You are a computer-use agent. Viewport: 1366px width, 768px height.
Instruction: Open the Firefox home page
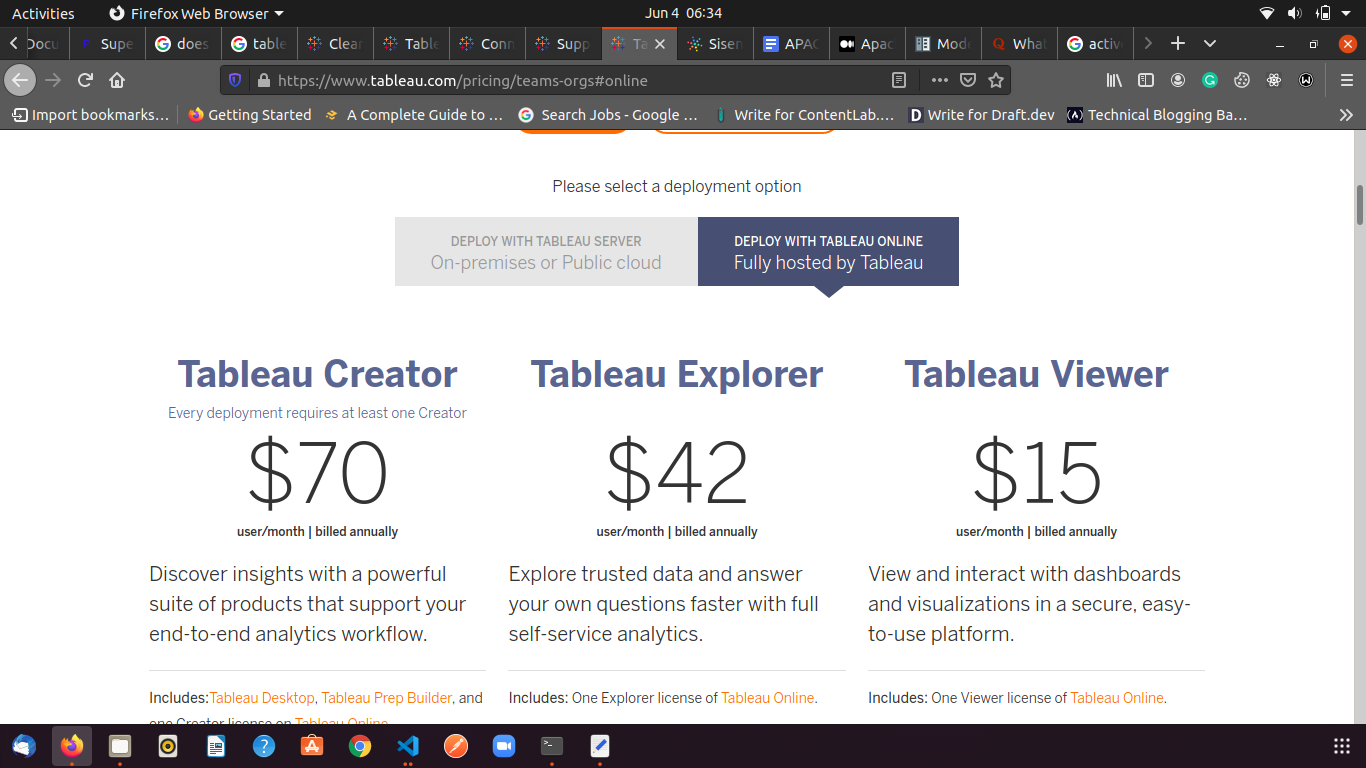click(117, 80)
